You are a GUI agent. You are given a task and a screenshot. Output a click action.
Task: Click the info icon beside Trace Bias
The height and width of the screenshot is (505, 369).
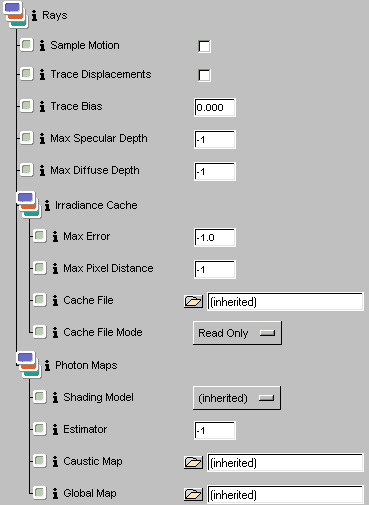[42, 107]
